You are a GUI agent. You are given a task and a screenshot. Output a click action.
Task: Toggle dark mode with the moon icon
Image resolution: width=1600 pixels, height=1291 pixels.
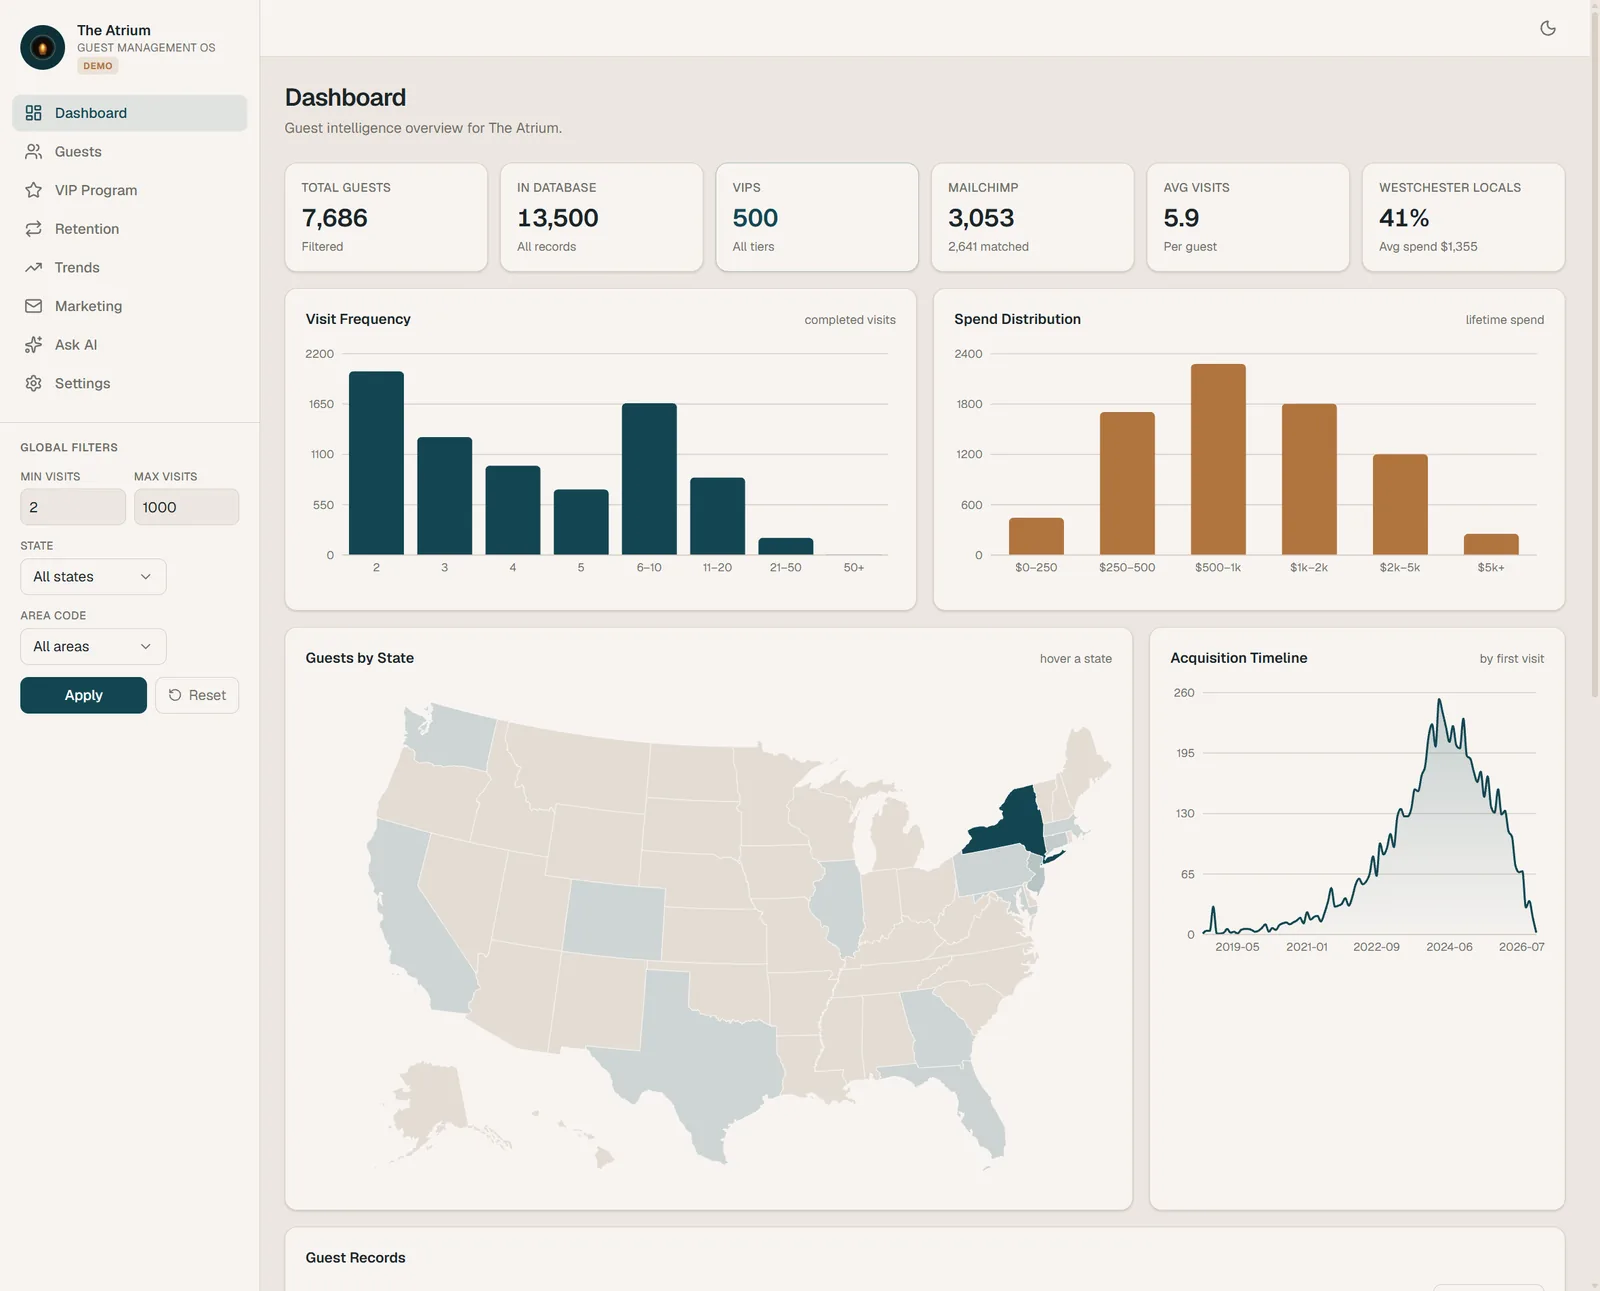pos(1547,28)
